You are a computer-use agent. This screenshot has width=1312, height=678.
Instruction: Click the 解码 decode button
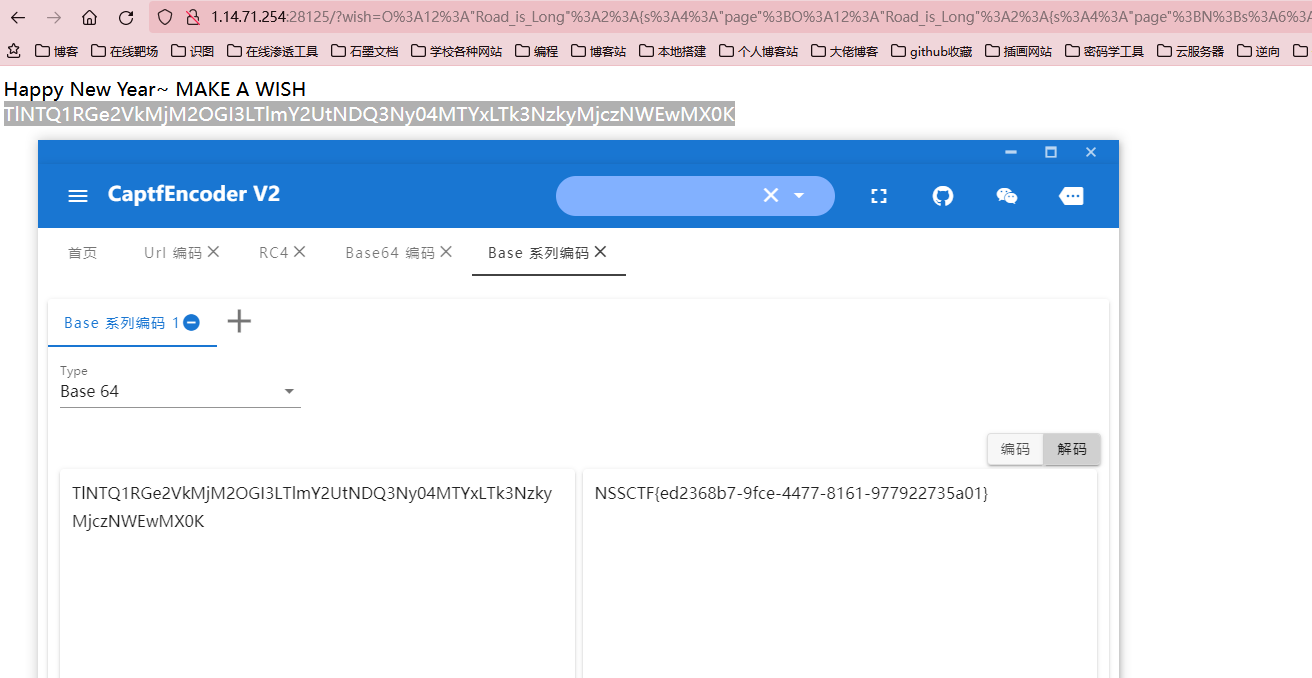pyautogui.click(x=1072, y=449)
